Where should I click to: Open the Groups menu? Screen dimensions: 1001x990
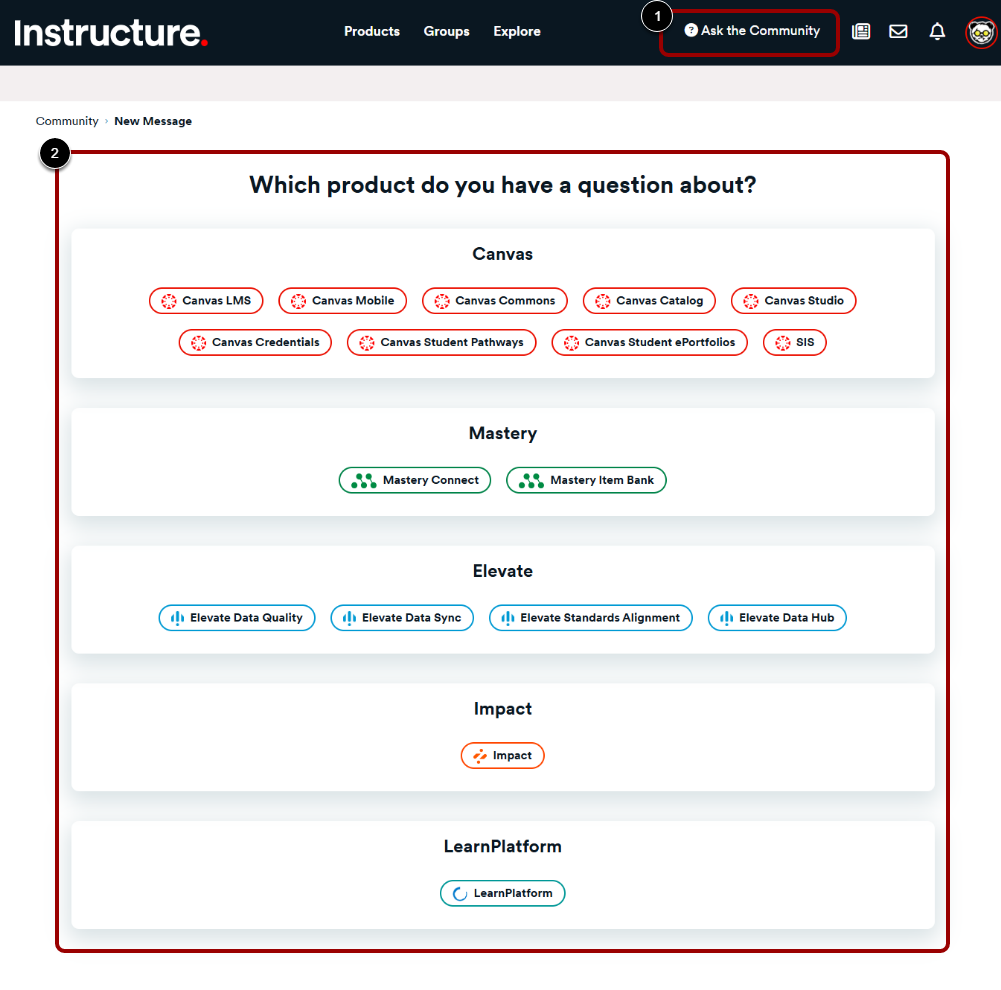point(446,31)
